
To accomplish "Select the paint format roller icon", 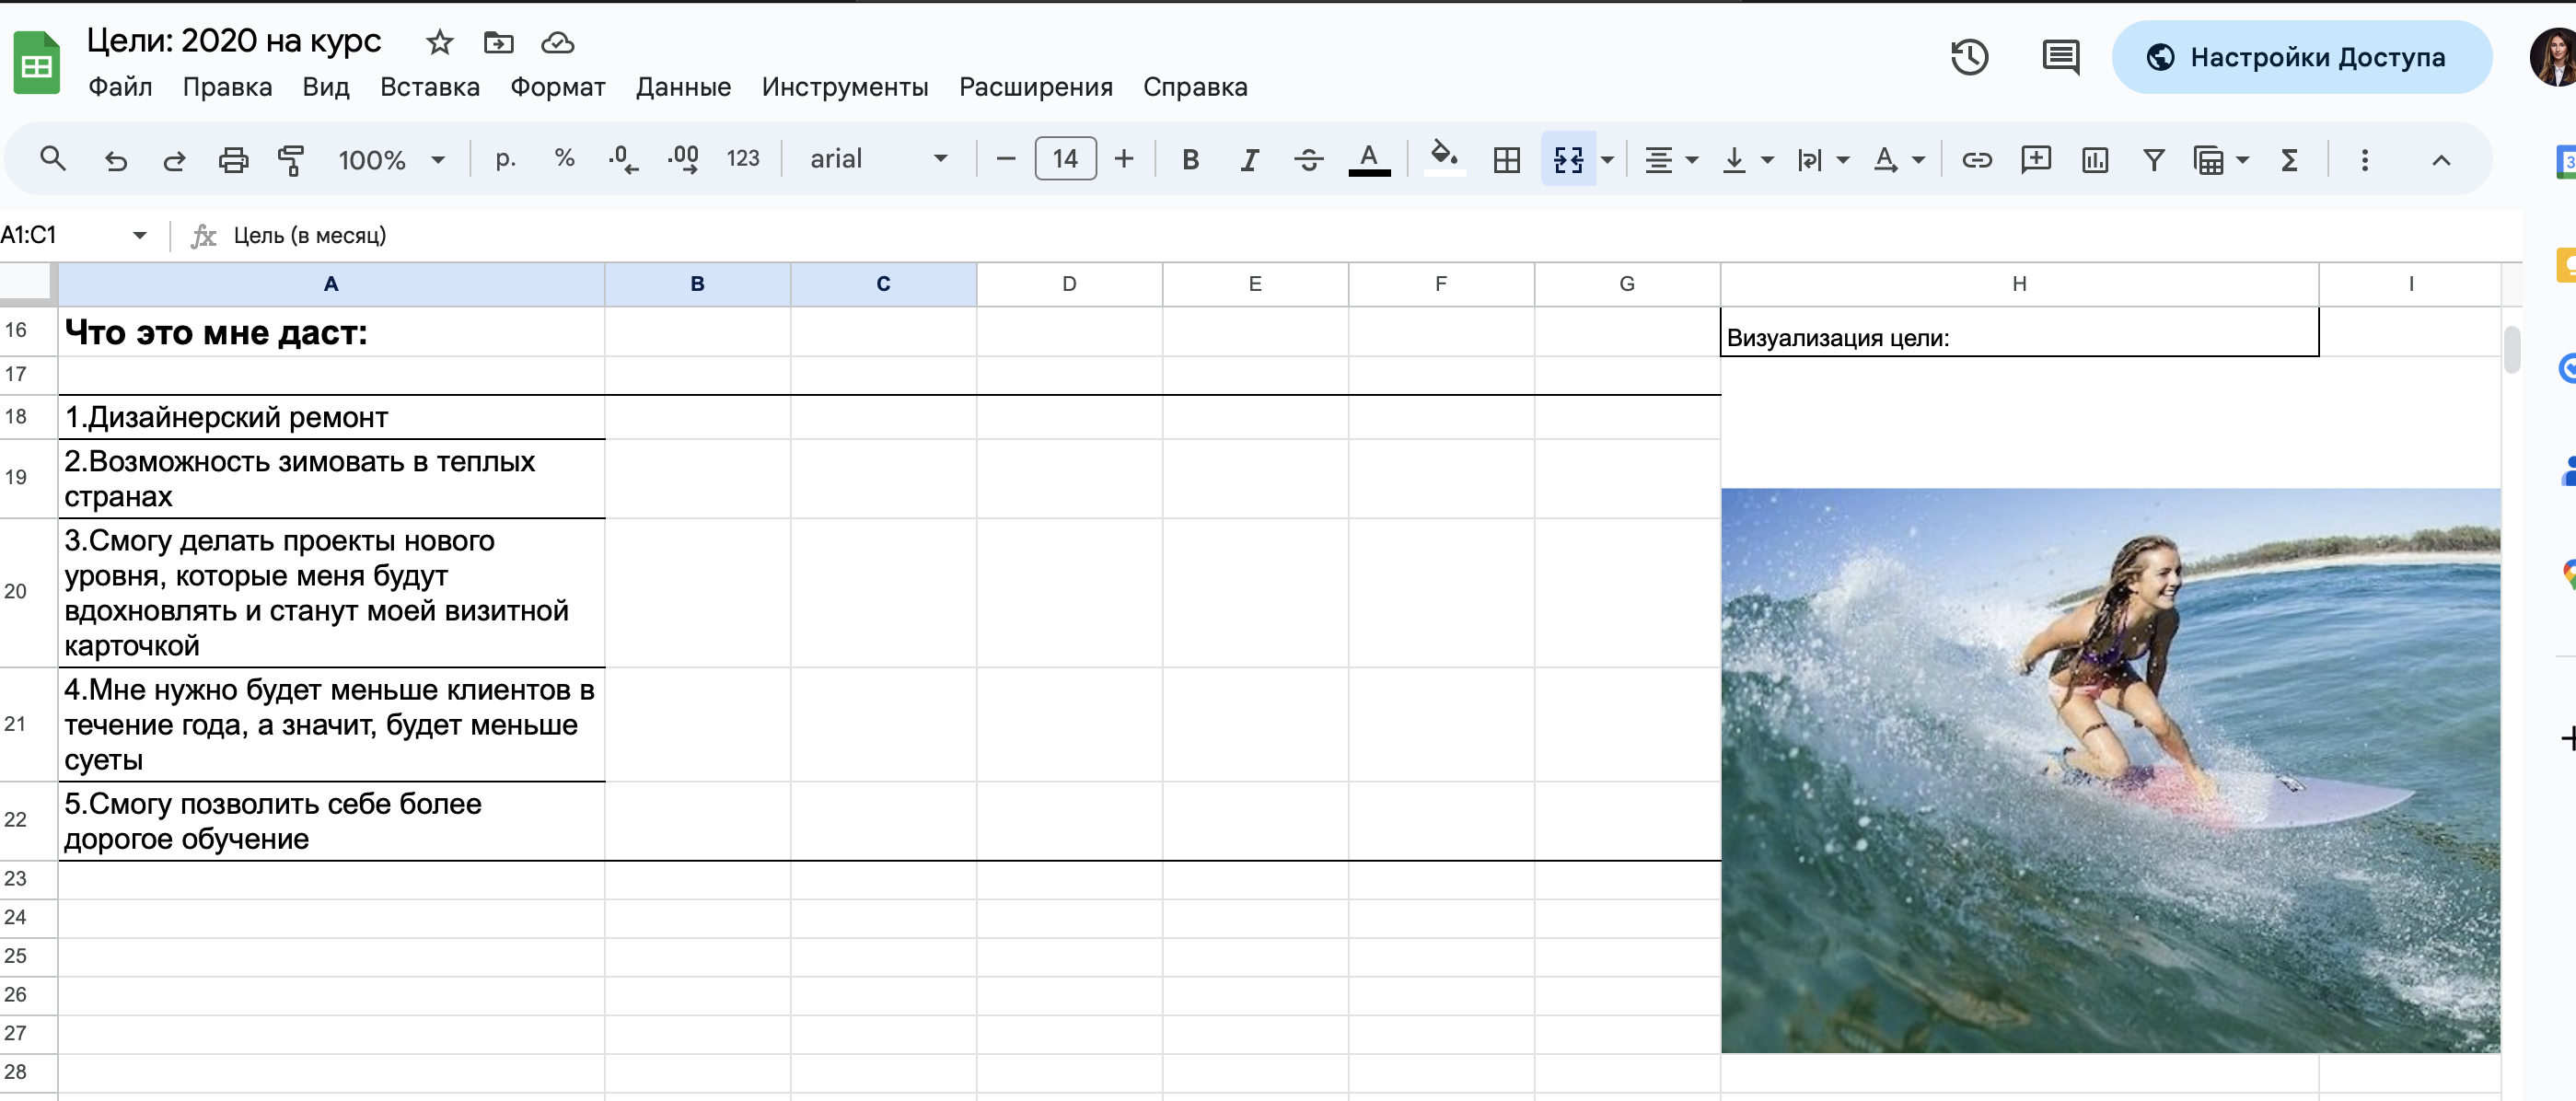I will (291, 160).
